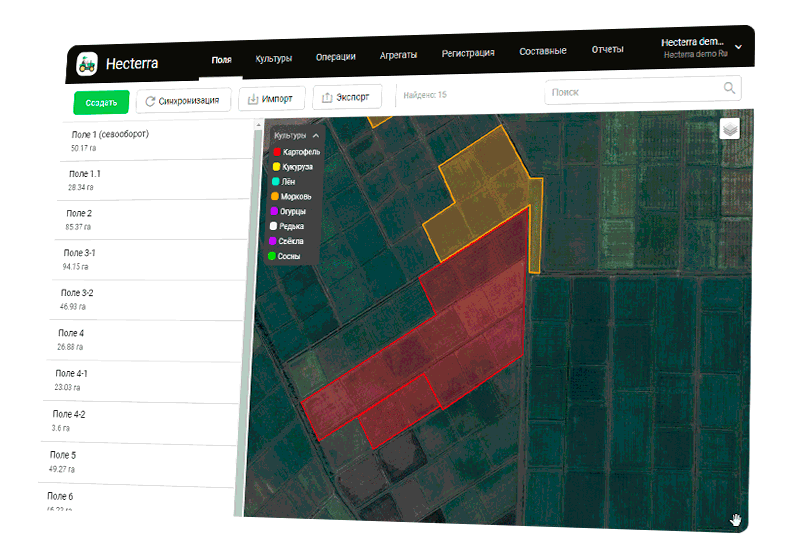
Task: Click the export icon in Экспорт
Action: (326, 98)
